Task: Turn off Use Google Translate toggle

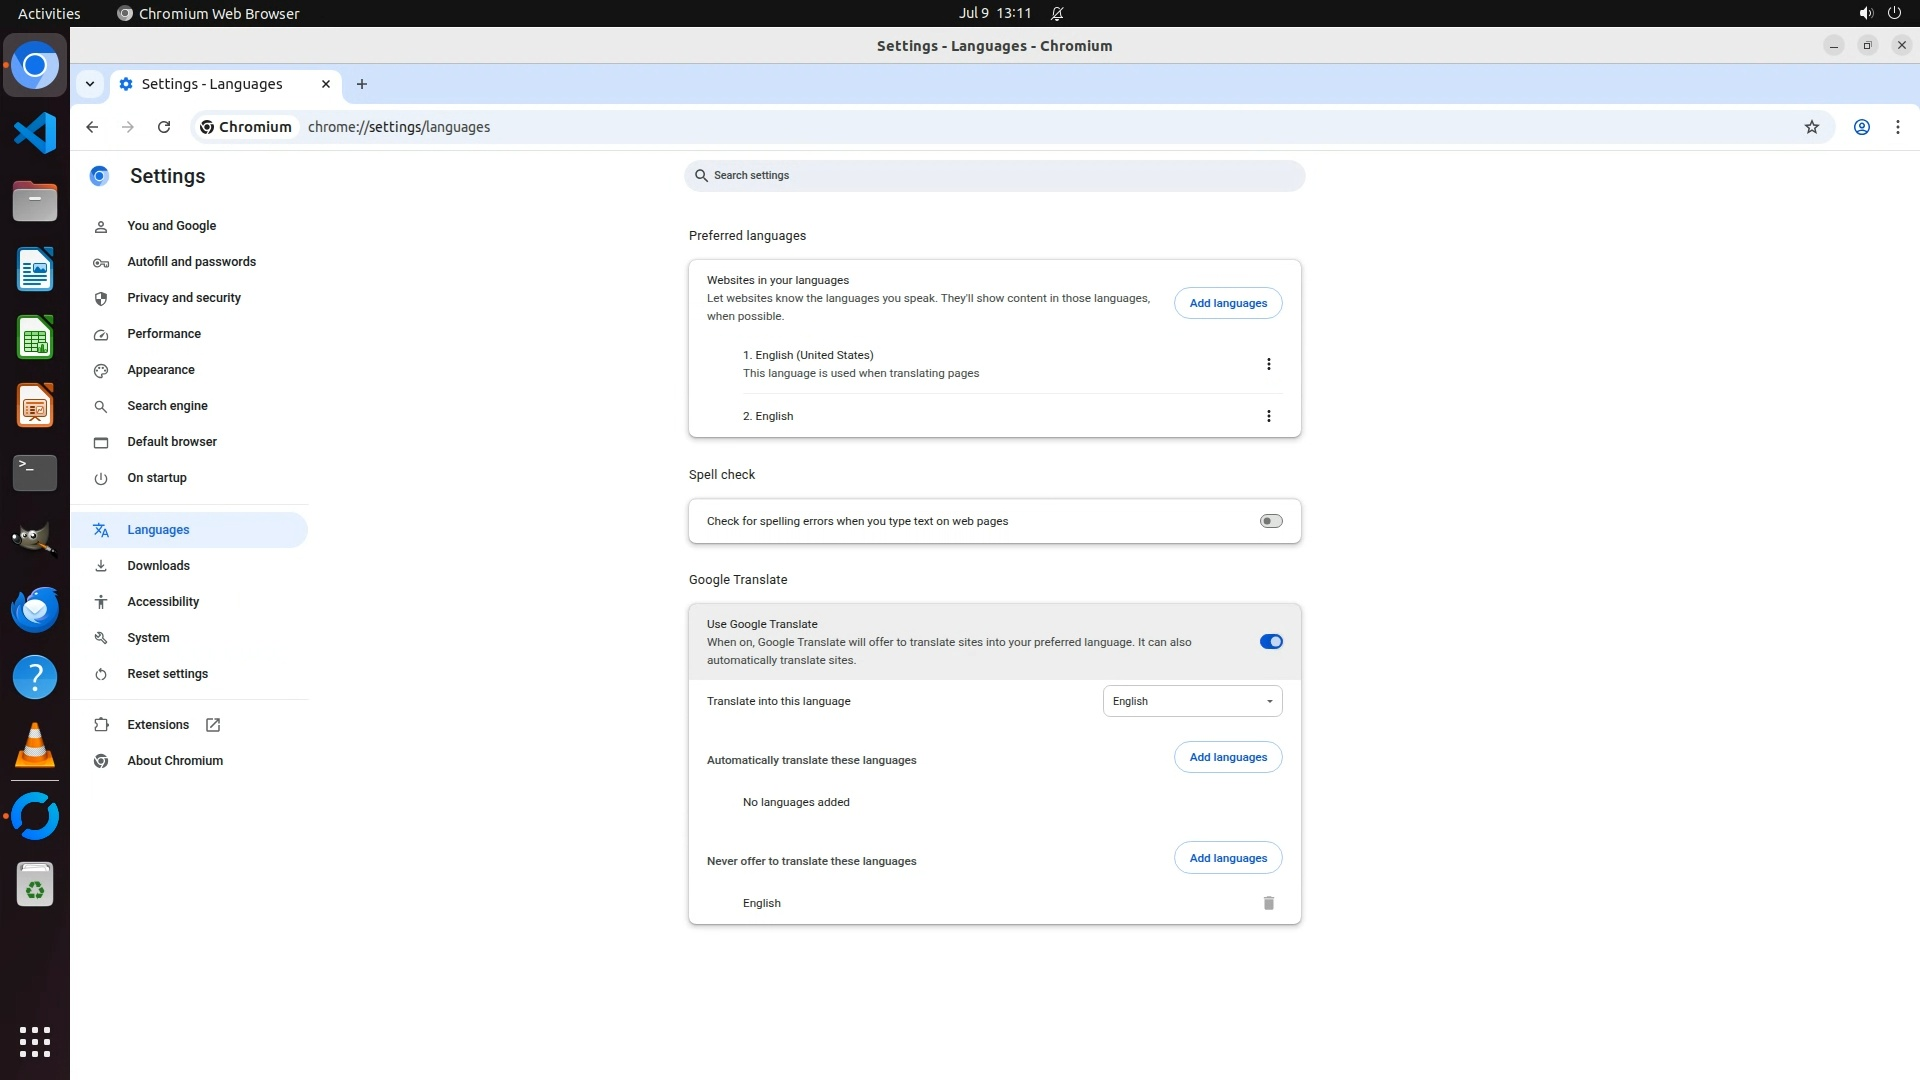Action: click(x=1270, y=642)
